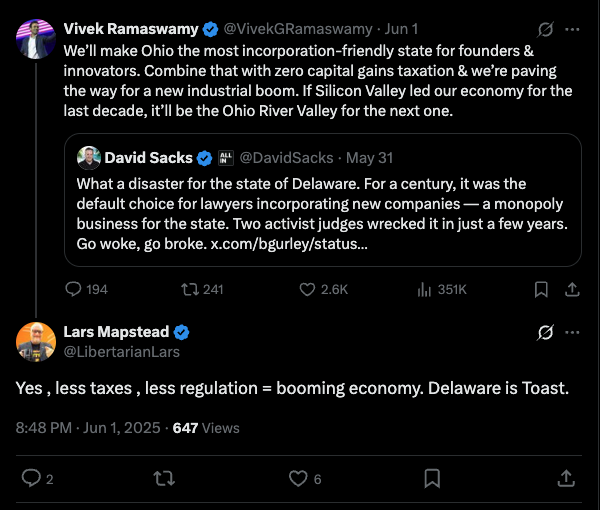
Task: Open Lars Mapstead's profile avatar
Action: point(36,342)
